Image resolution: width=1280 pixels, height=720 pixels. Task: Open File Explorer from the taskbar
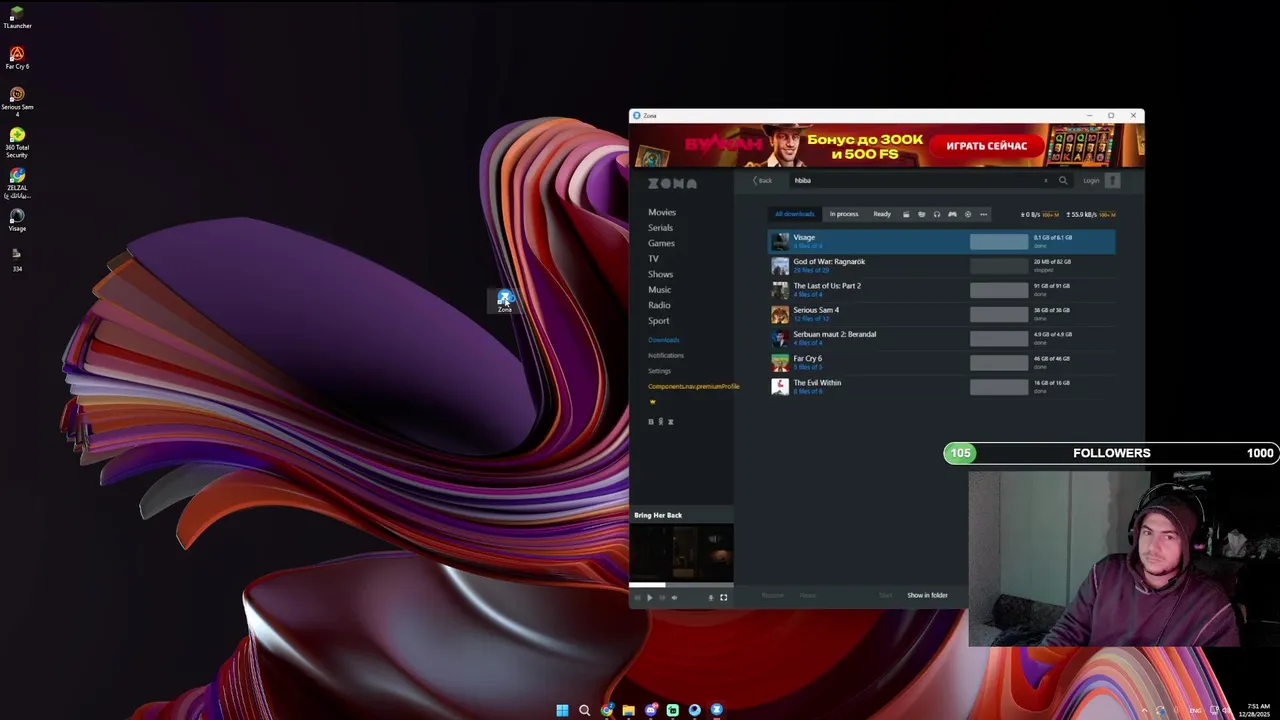(628, 710)
